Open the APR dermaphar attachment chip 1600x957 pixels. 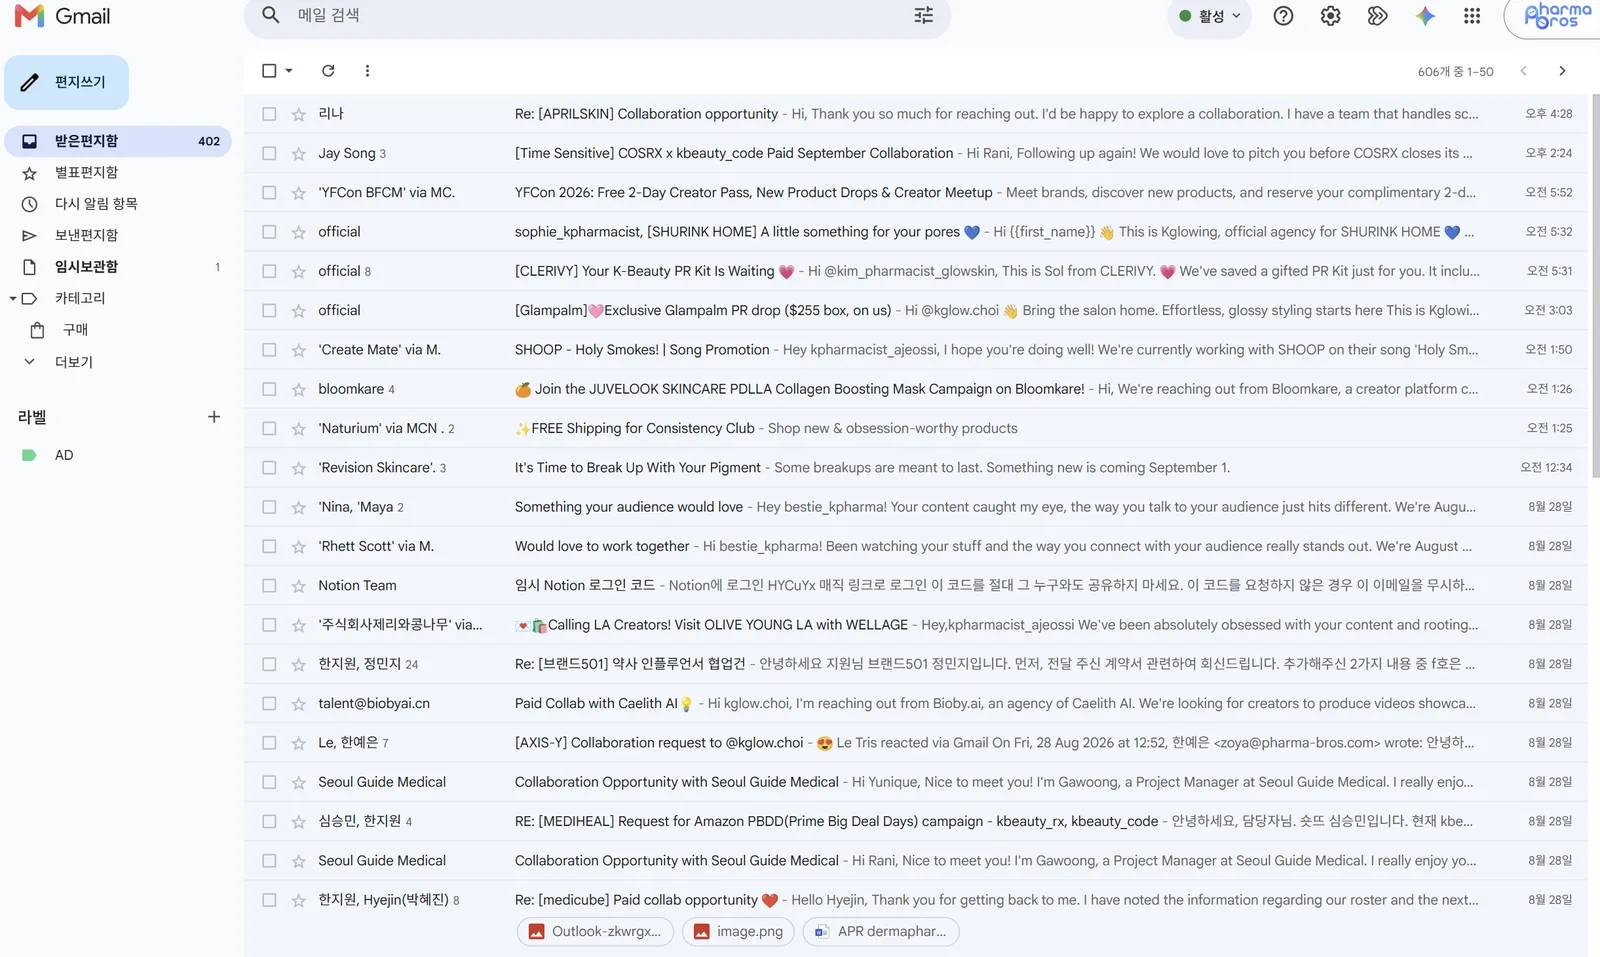click(880, 932)
